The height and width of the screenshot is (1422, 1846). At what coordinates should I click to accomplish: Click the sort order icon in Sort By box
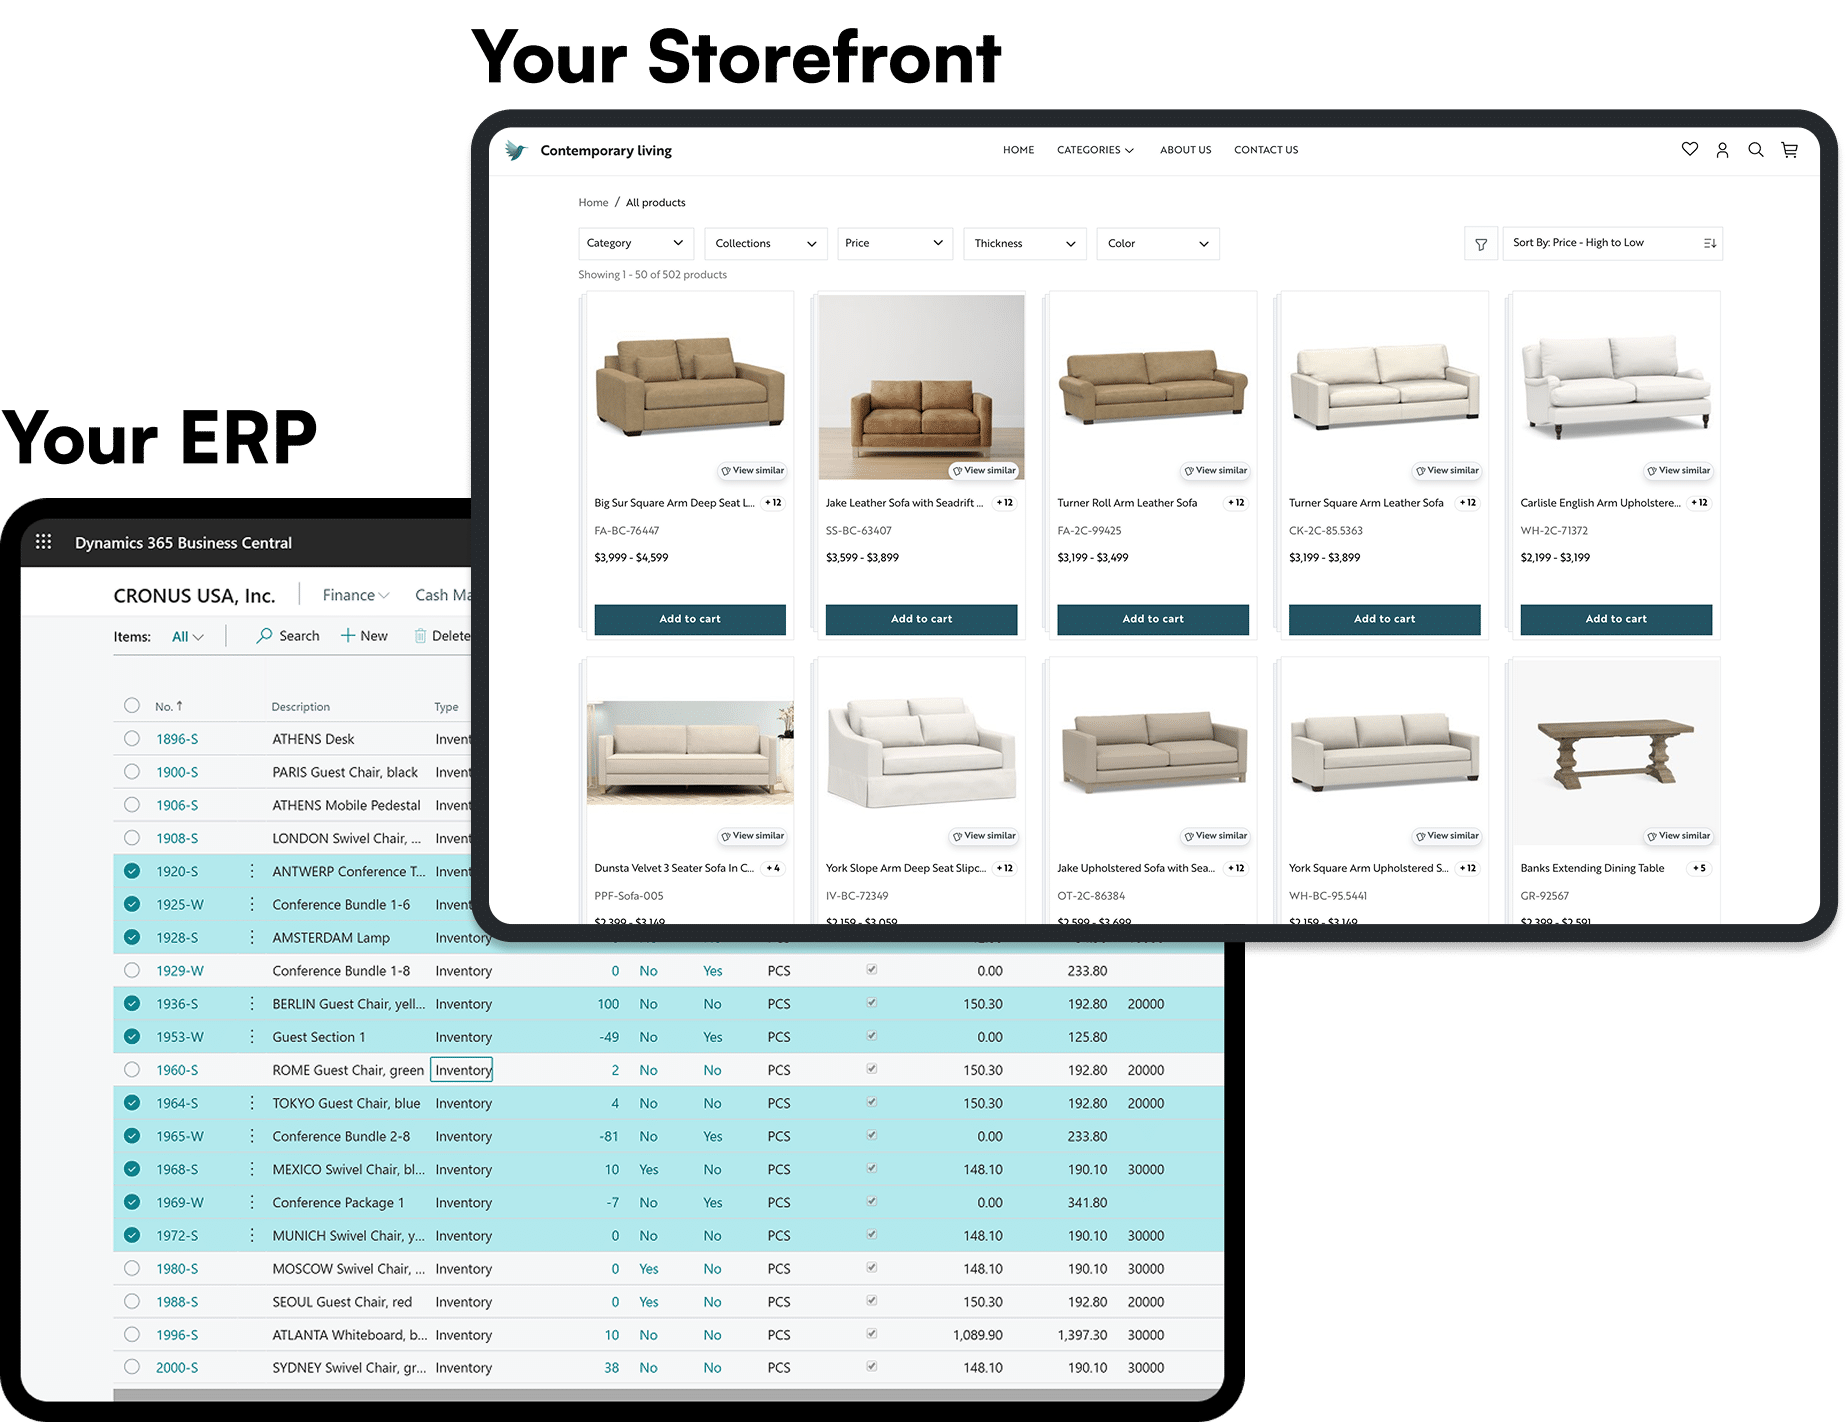click(x=1710, y=243)
